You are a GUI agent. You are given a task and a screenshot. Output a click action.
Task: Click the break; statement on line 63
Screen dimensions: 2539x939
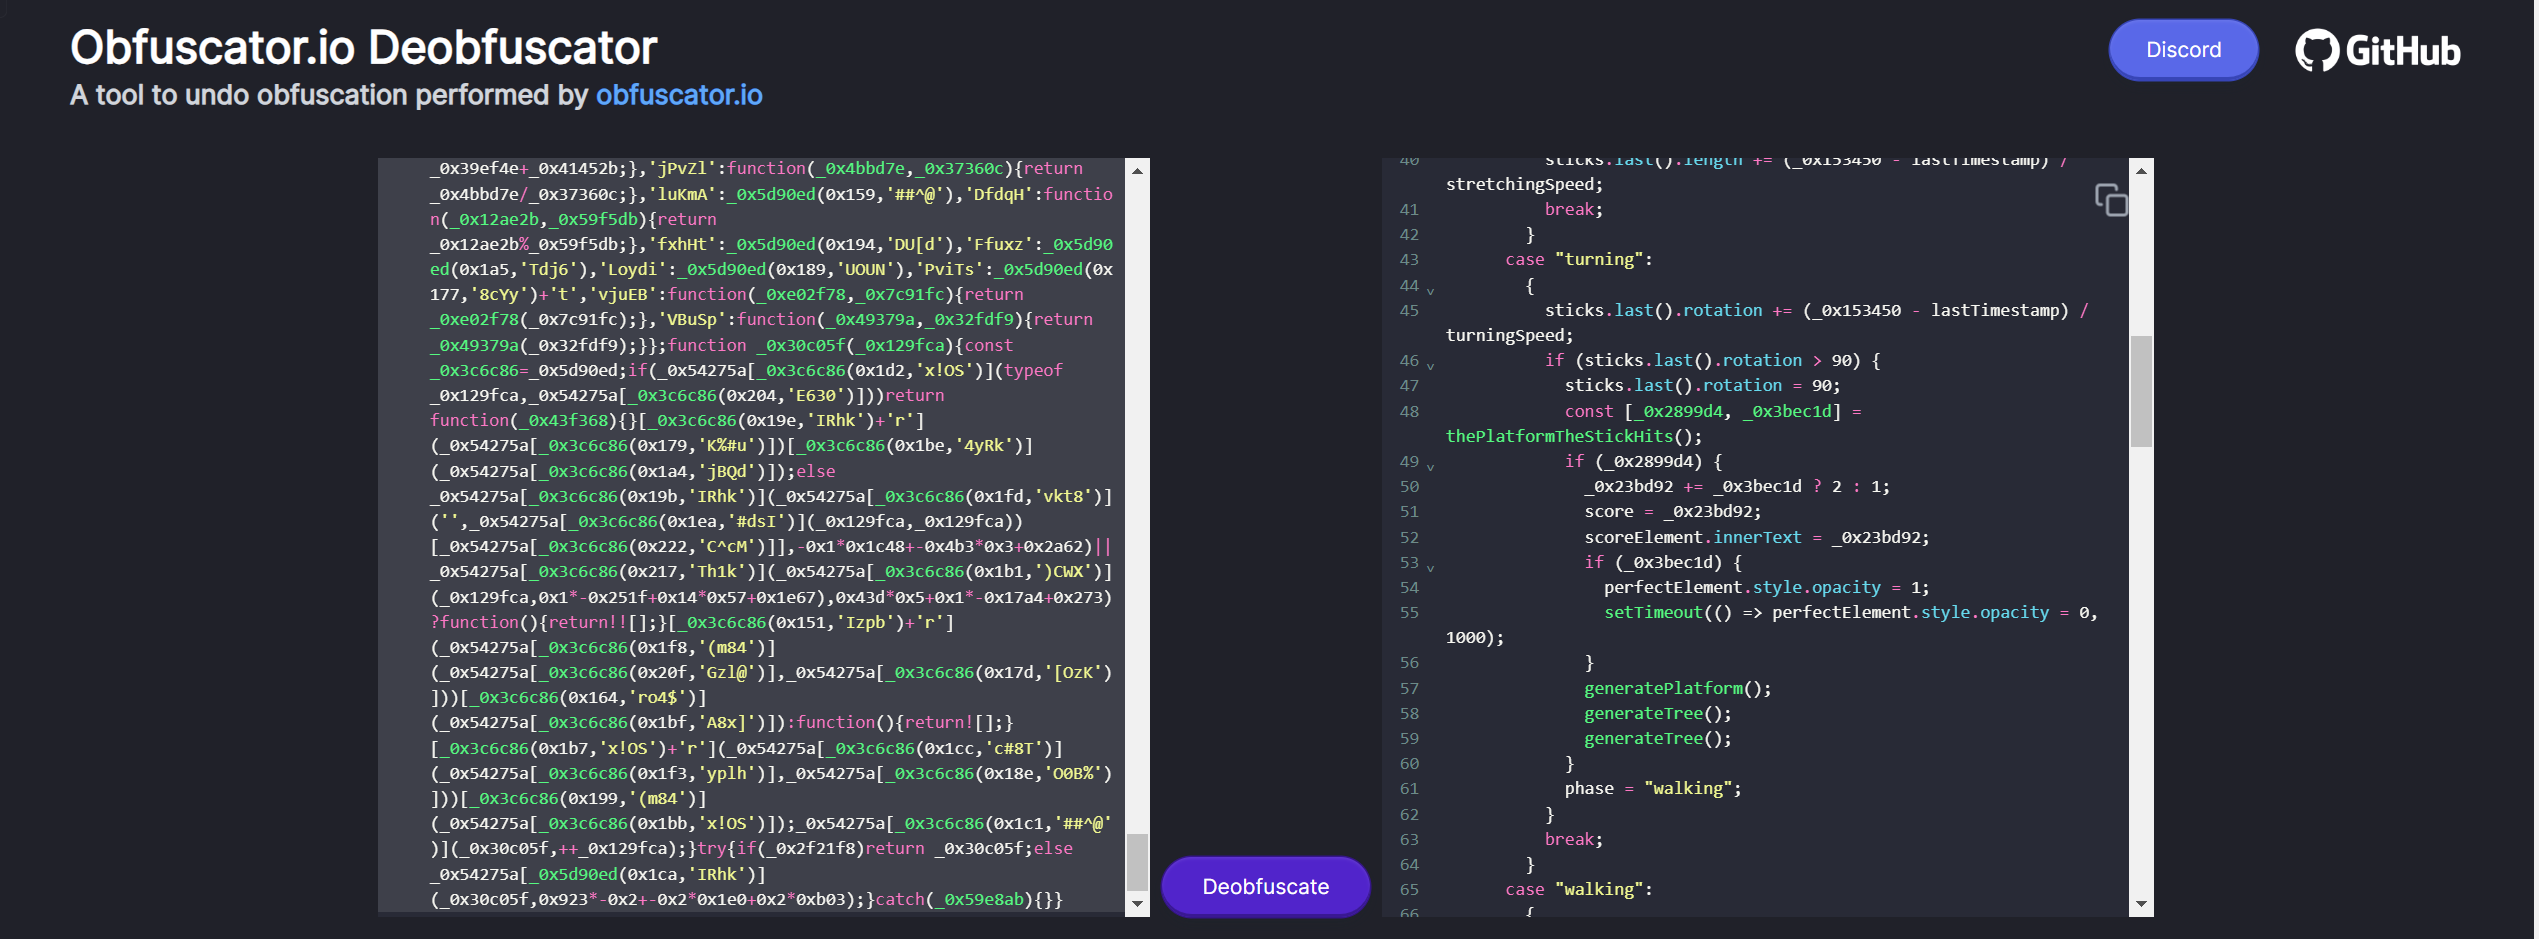[x=1574, y=839]
